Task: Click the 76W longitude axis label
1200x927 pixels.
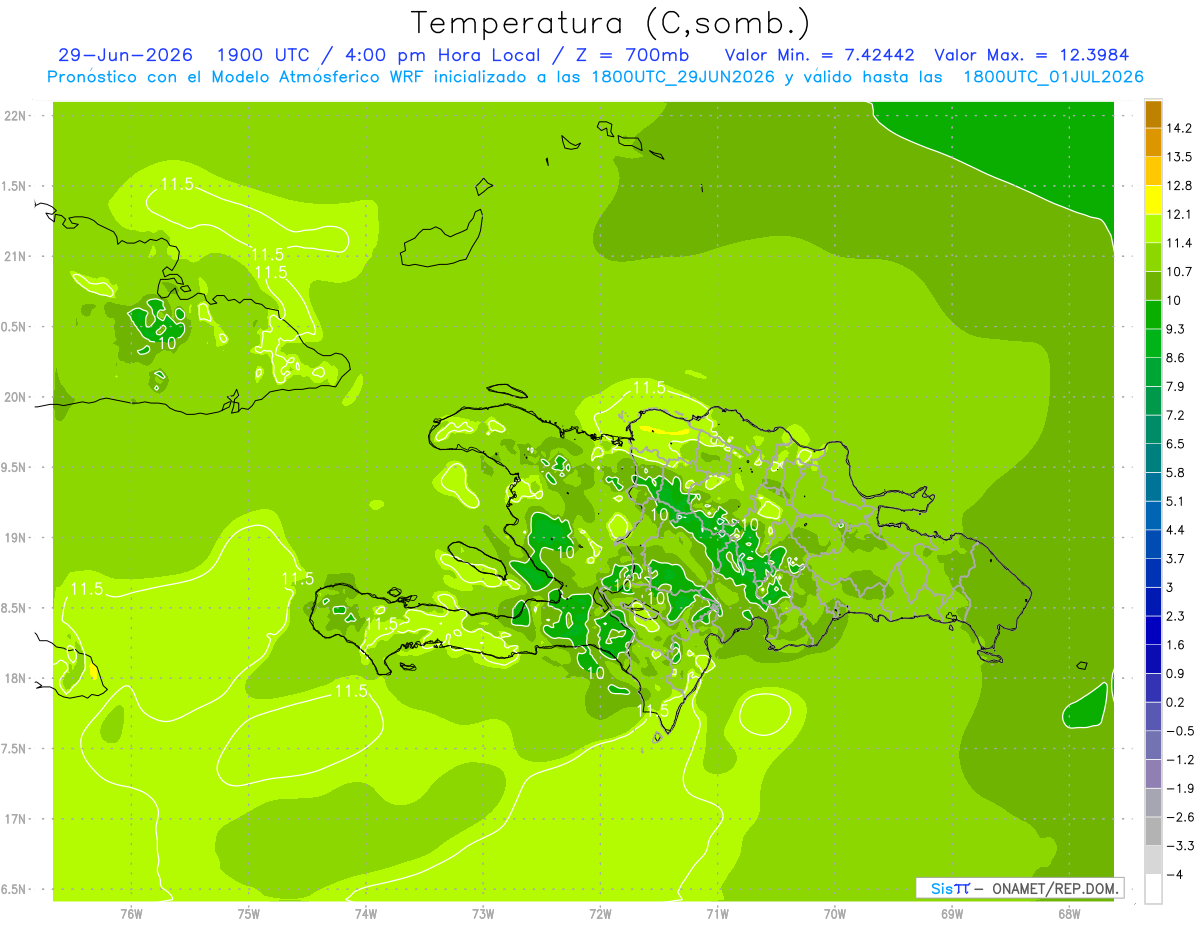Action: click(131, 913)
